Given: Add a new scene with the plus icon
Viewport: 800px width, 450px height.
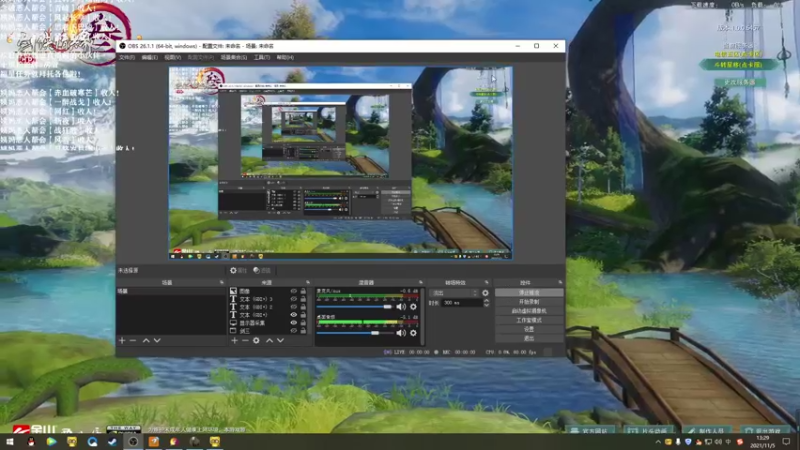Looking at the screenshot, I should pos(122,340).
